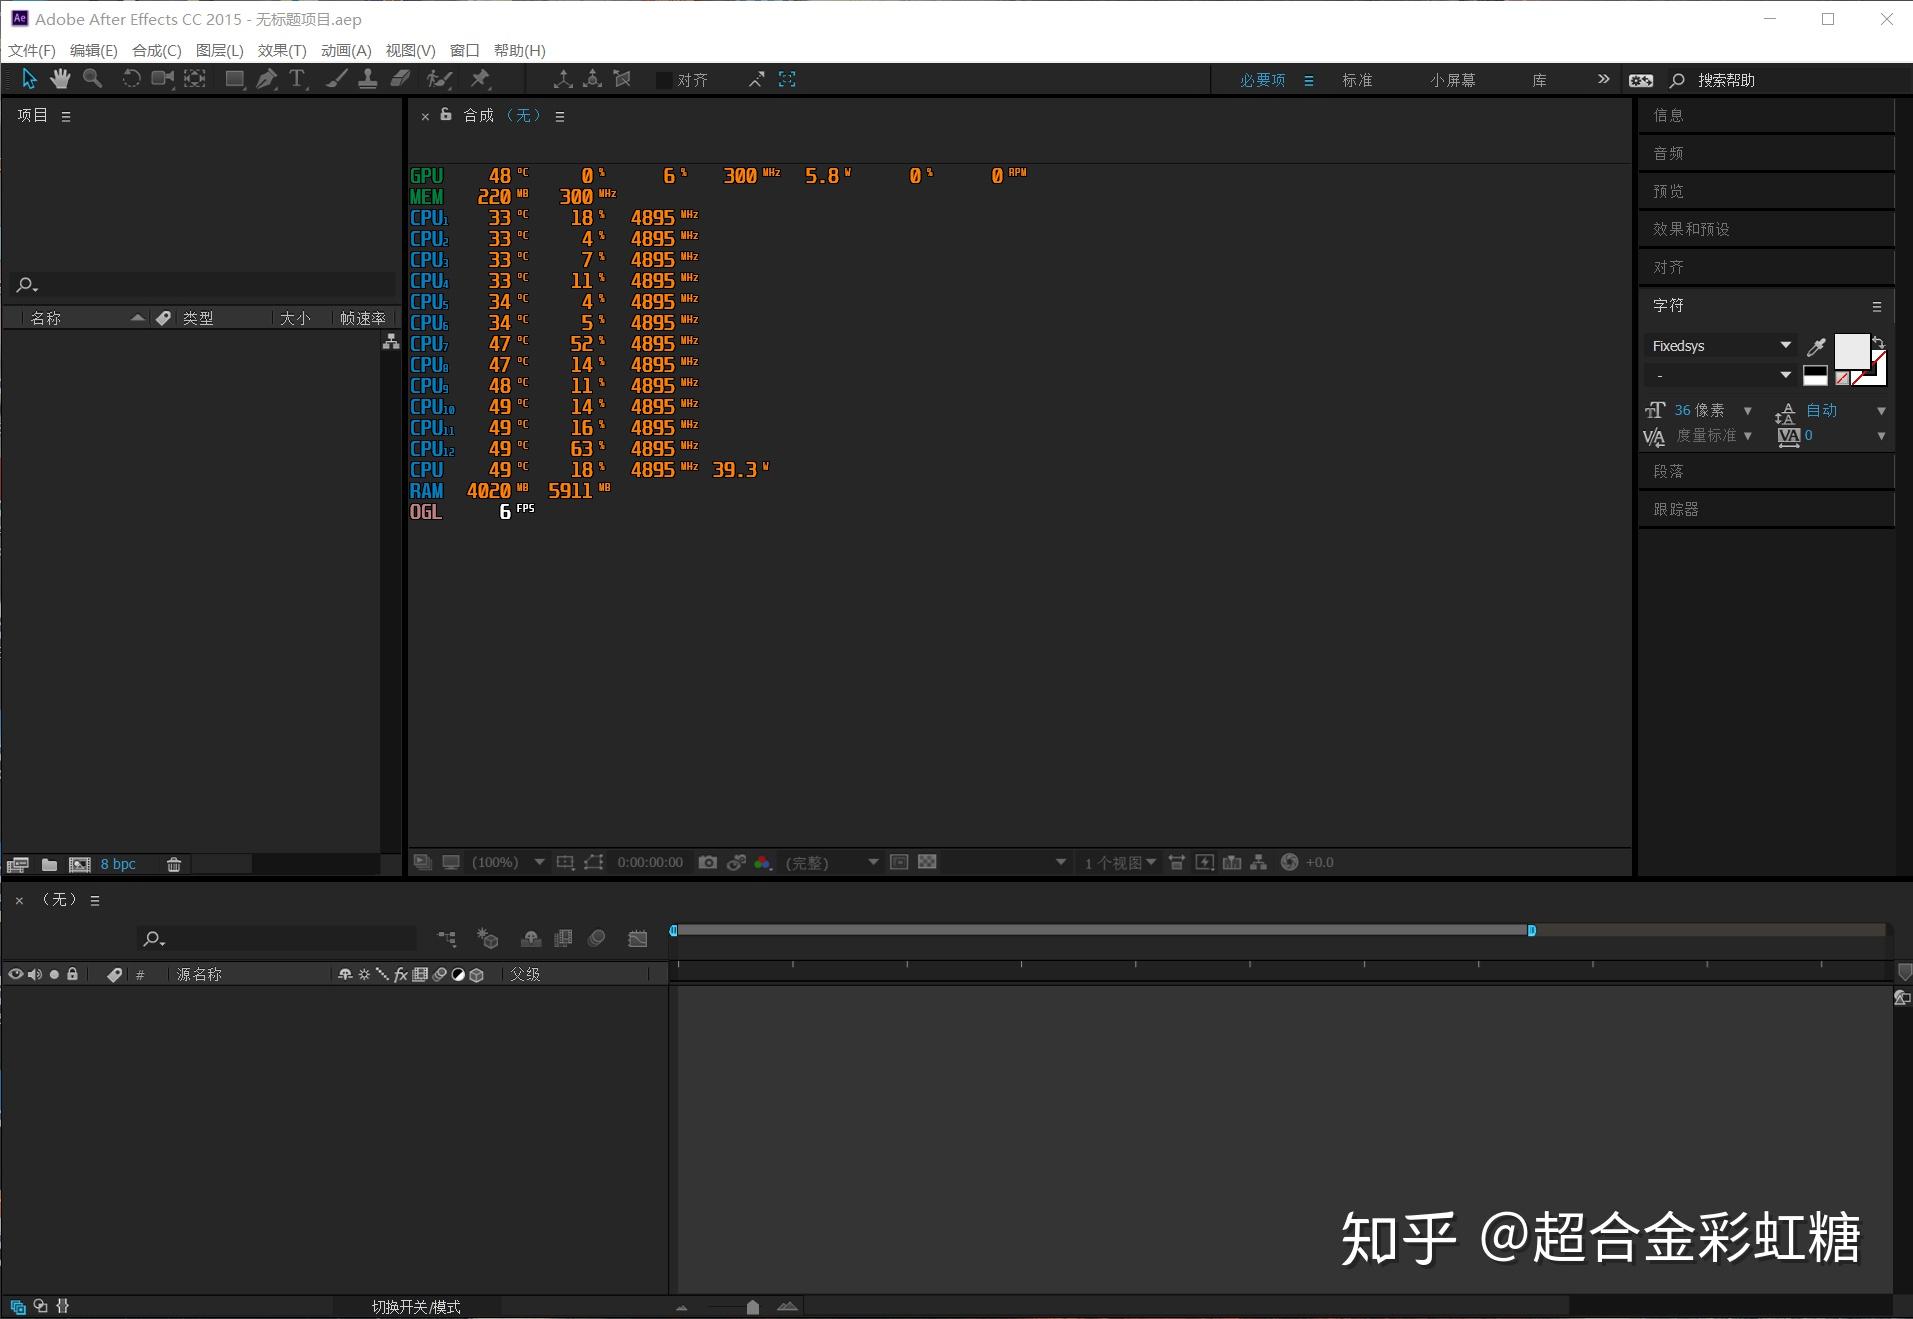The height and width of the screenshot is (1319, 1913).
Task: Open project flowchart view icon
Action: point(391,342)
